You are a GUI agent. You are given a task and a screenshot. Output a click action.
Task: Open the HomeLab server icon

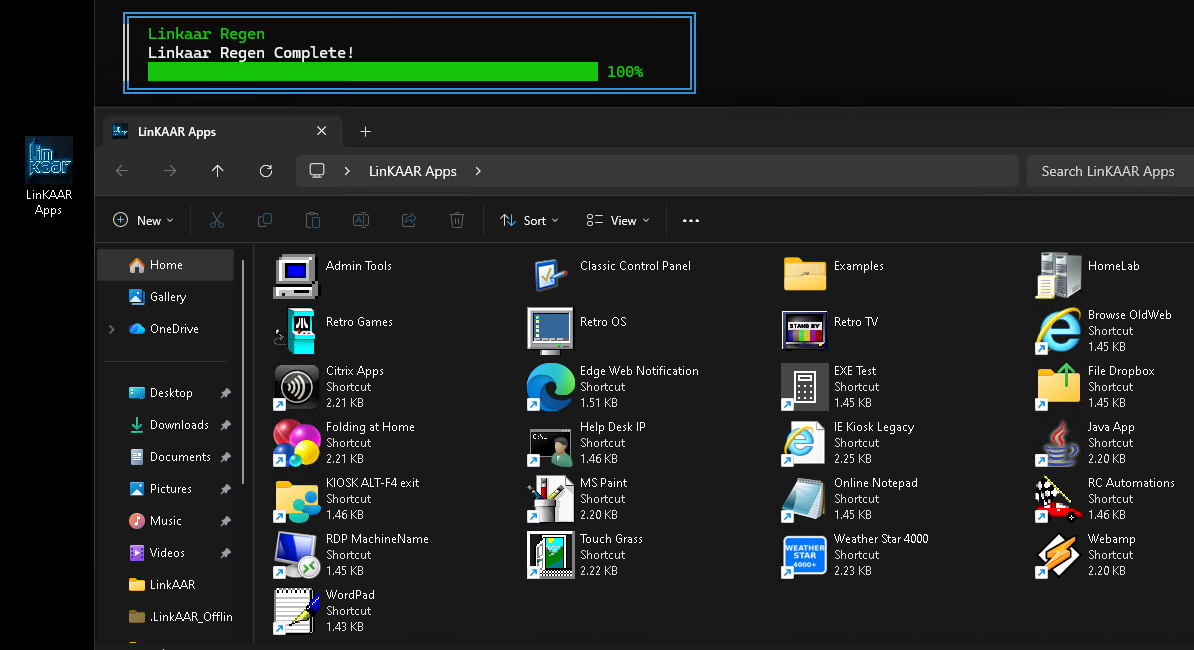1058,276
